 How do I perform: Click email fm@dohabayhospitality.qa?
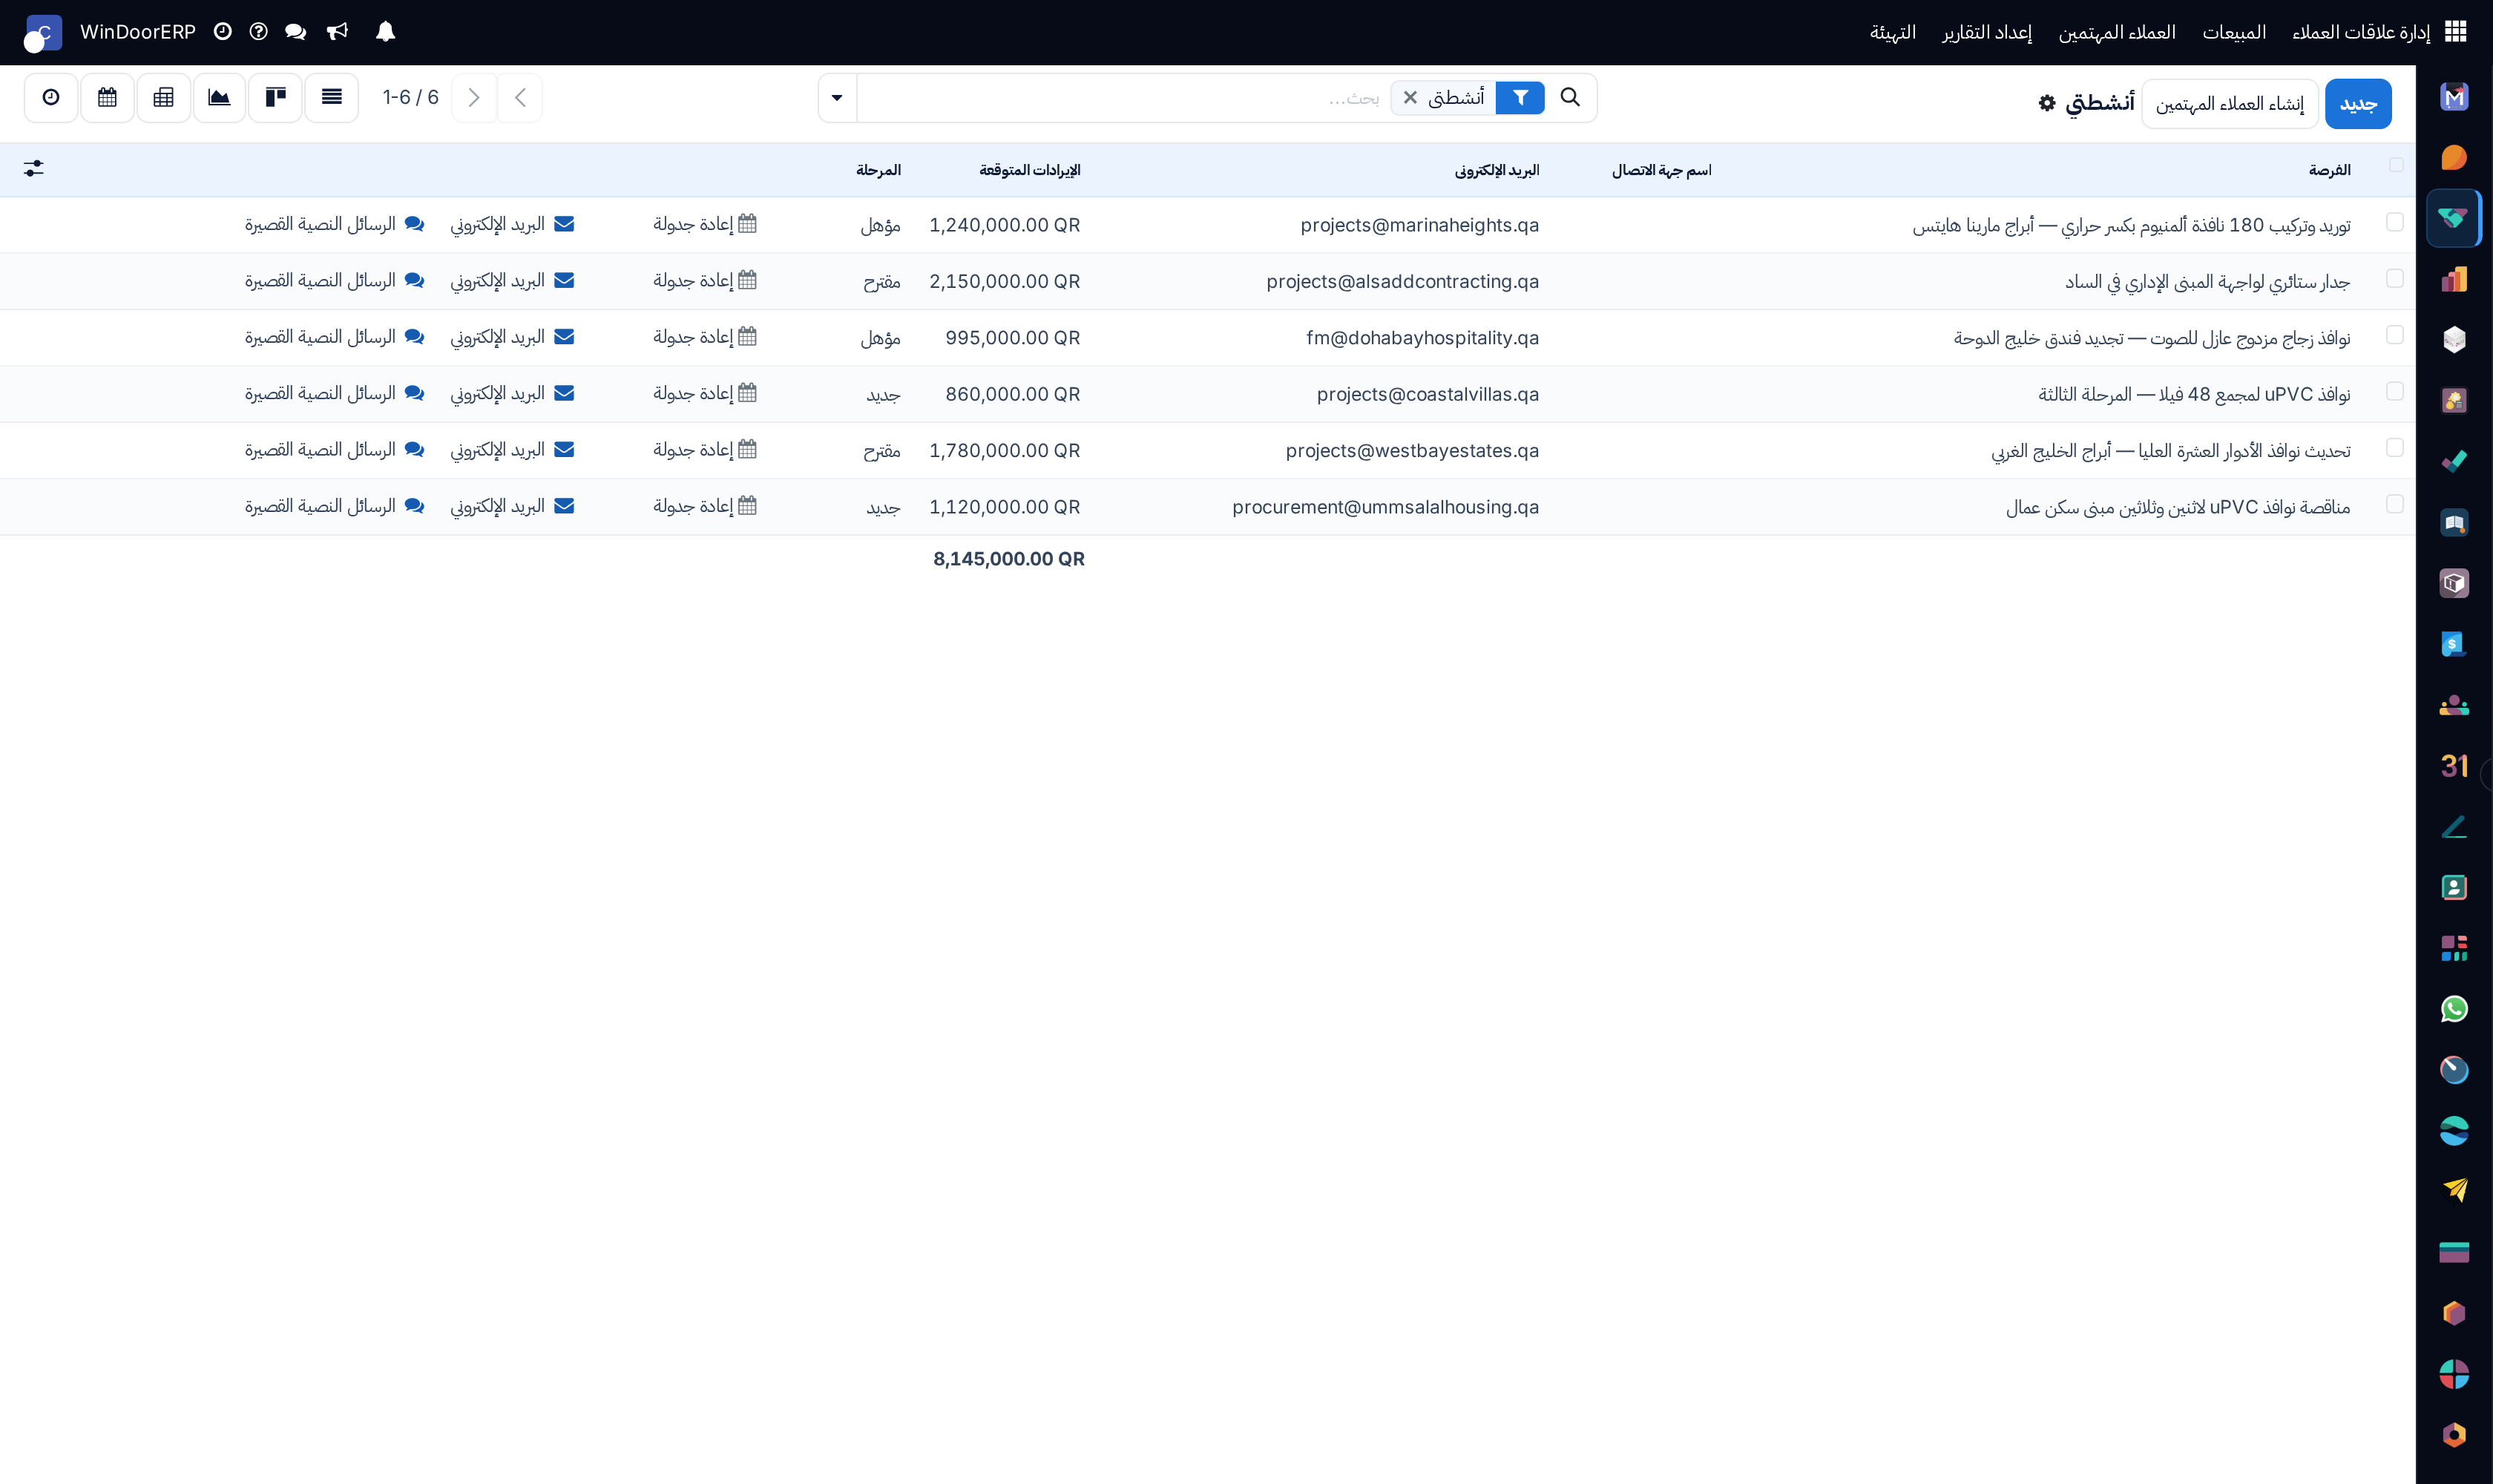(1422, 338)
